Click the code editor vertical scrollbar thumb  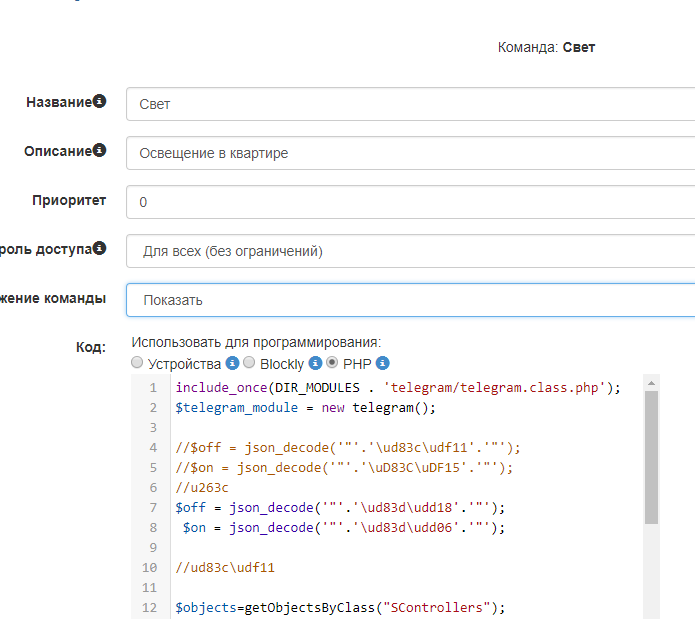[651, 456]
